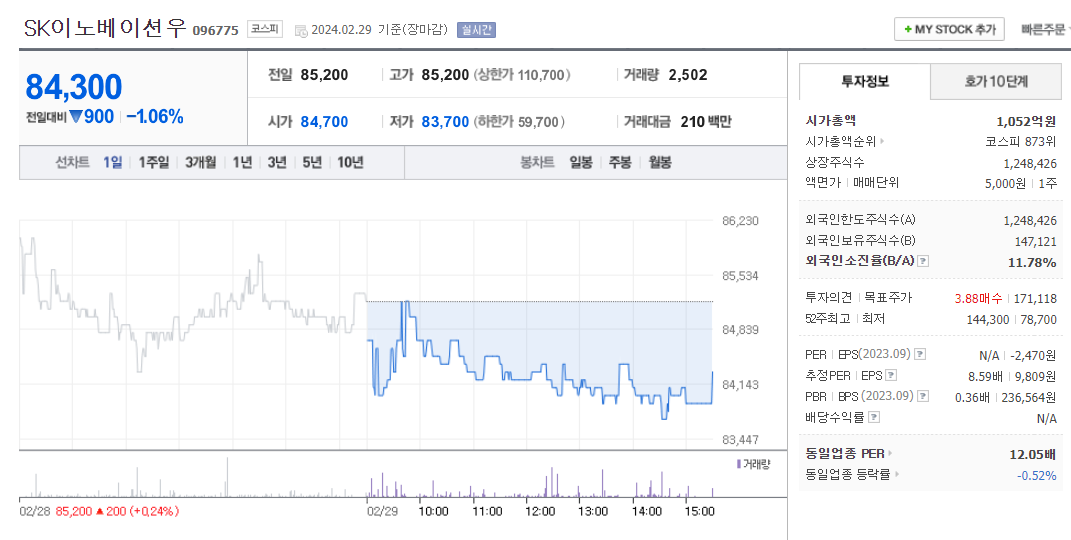The width and height of the screenshot is (1071, 540).
Task: Open help icon next to PER EPS(2023.09)
Action: (x=920, y=354)
